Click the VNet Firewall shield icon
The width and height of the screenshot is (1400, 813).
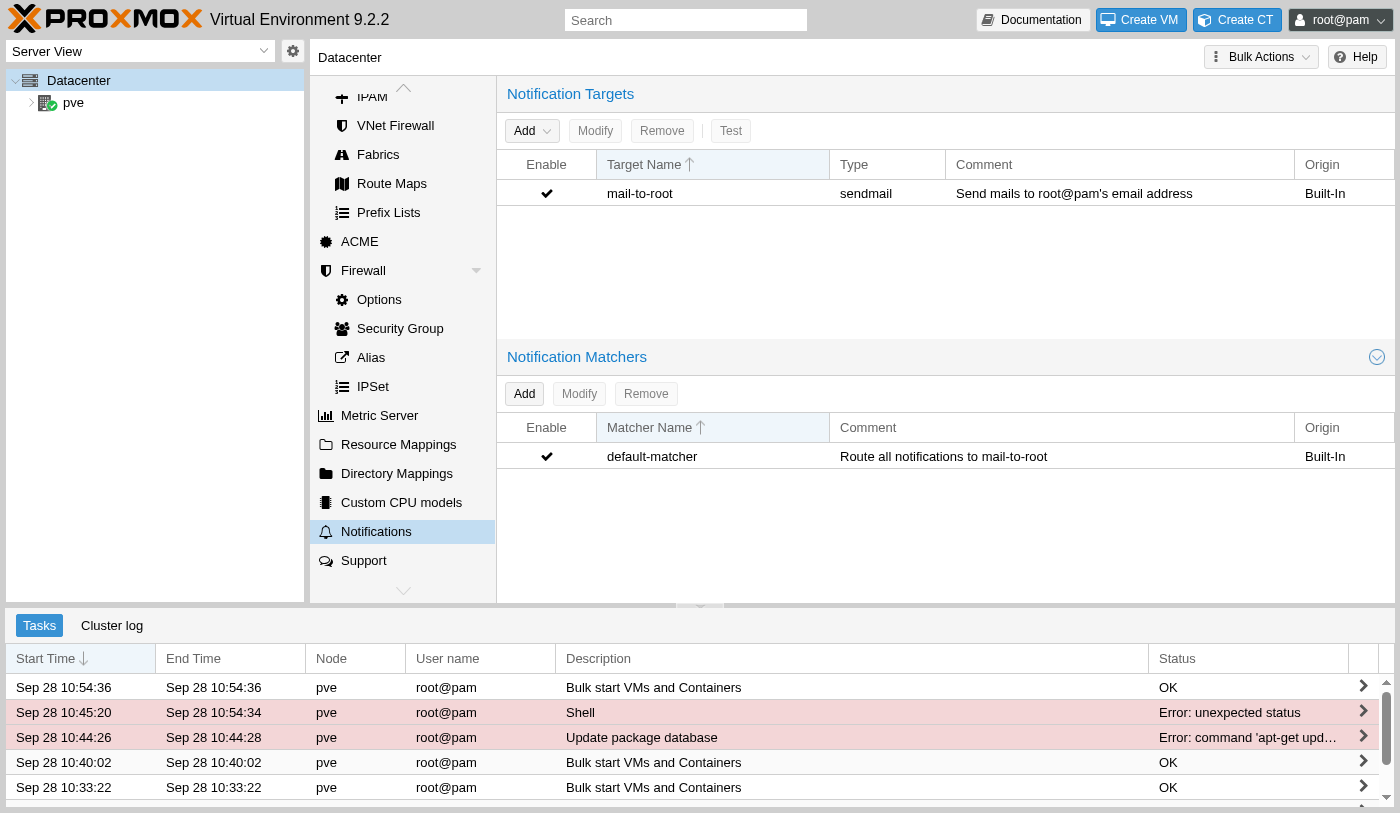[x=342, y=126]
